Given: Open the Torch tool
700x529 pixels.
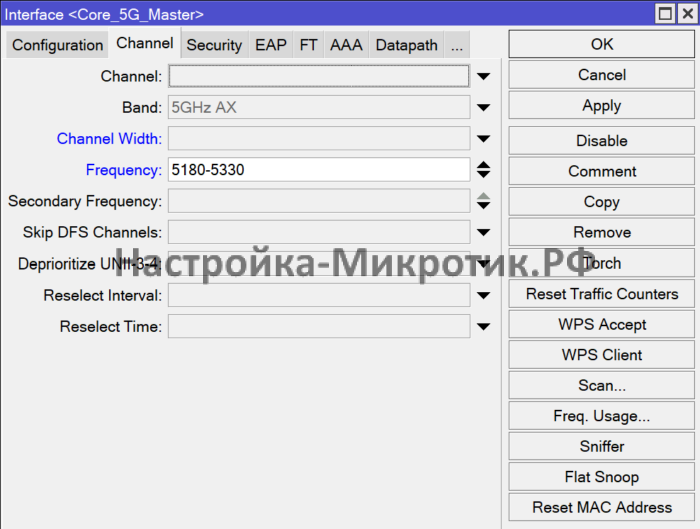Looking at the screenshot, I should pyautogui.click(x=602, y=263).
